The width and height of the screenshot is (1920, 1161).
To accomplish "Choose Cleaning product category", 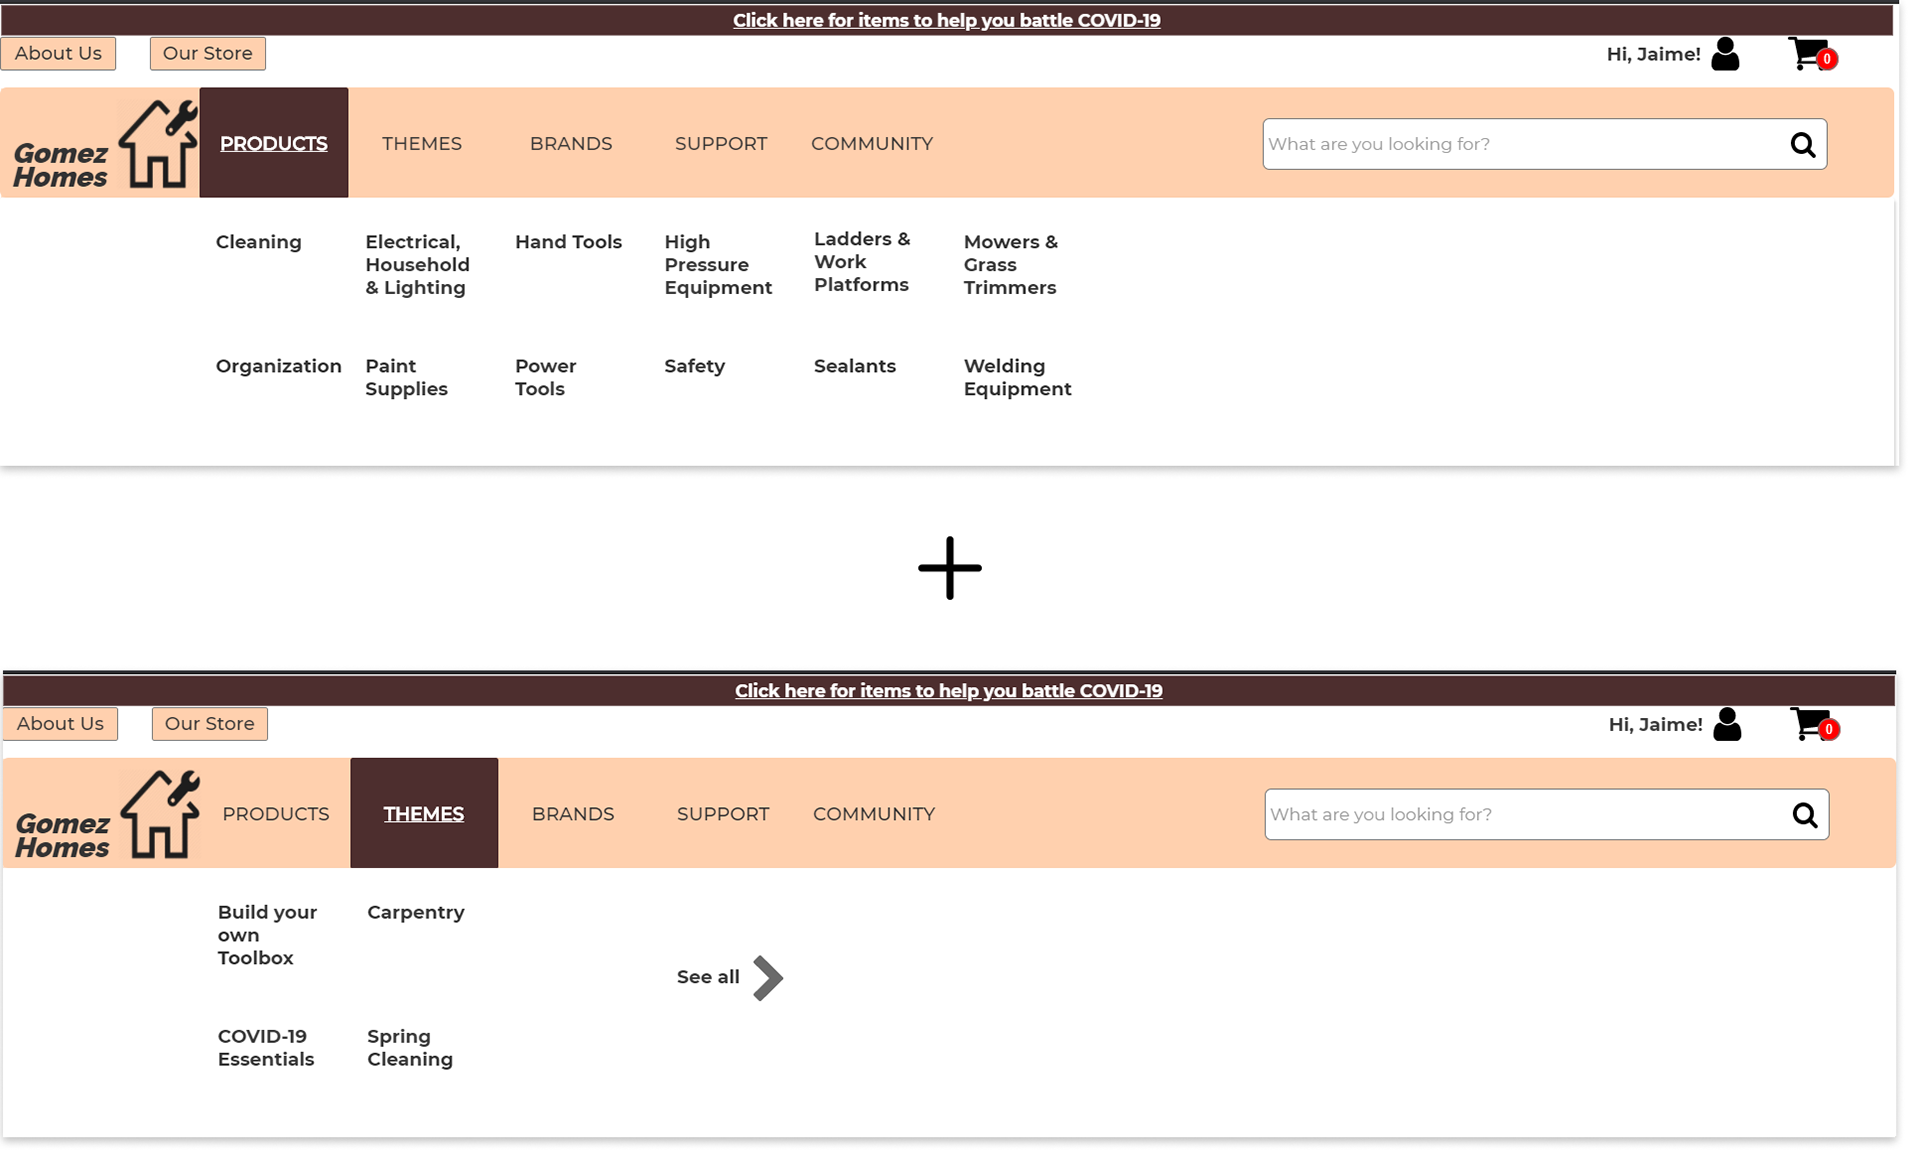I will [x=258, y=242].
